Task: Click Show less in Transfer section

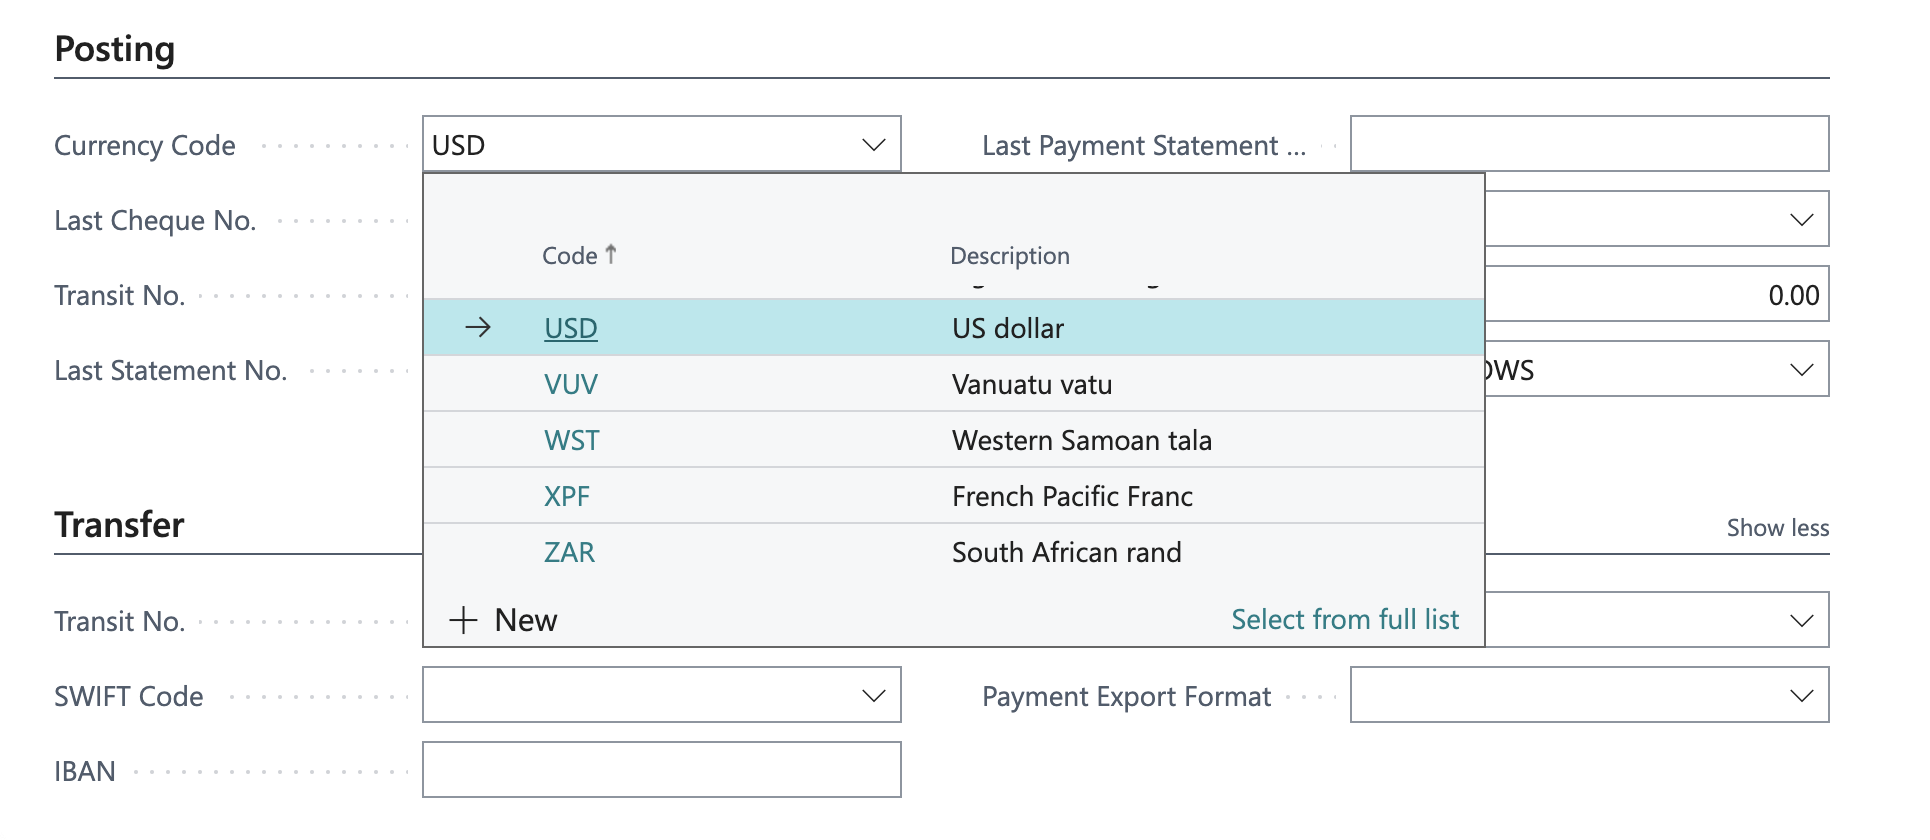Action: (1777, 528)
